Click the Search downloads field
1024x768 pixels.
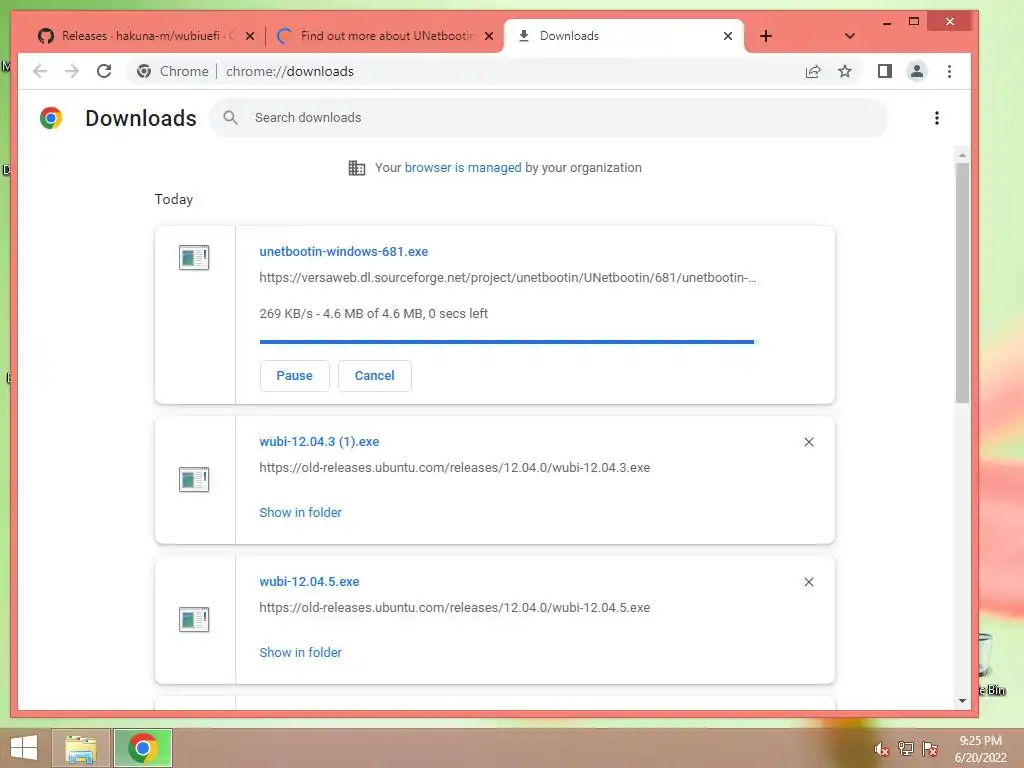click(549, 118)
